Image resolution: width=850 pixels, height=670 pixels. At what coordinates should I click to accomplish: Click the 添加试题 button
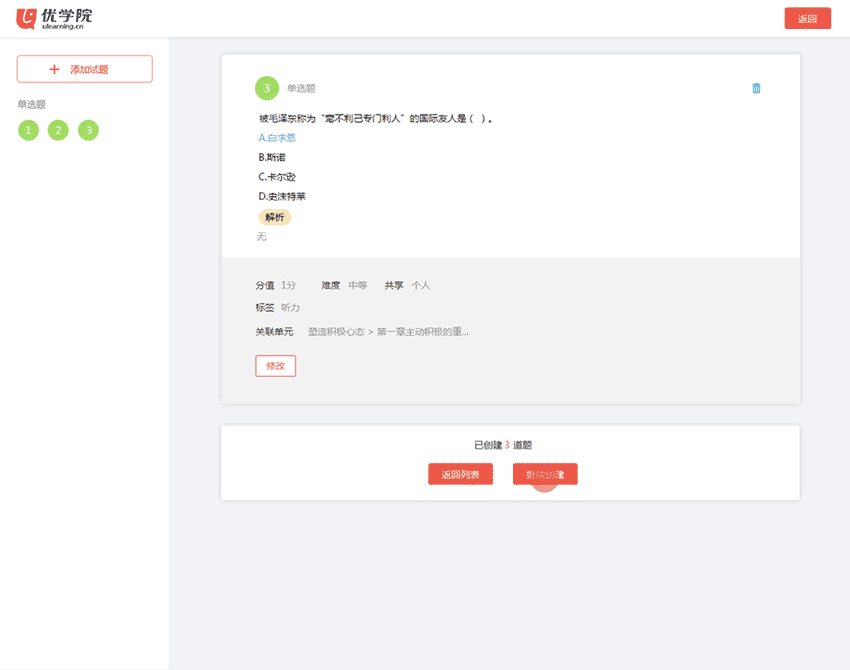tap(85, 69)
